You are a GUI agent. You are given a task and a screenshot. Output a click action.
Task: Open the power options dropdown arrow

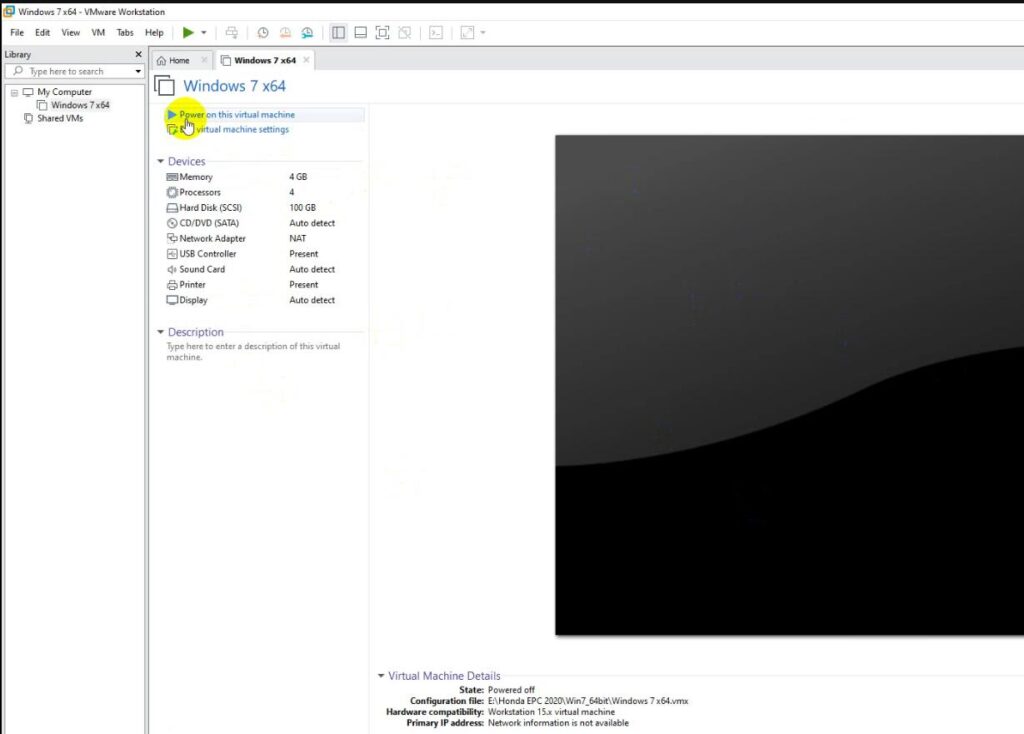tap(203, 32)
